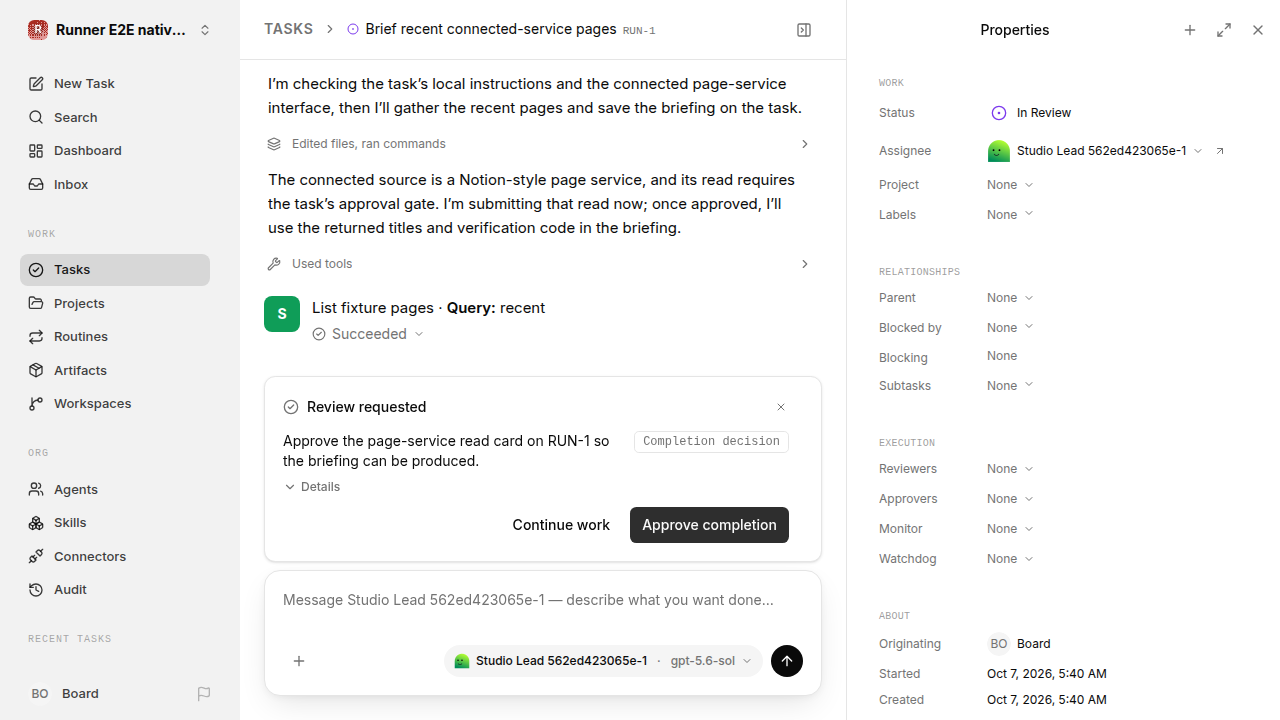The height and width of the screenshot is (720, 1280).
Task: Click the Agents people icon
Action: [x=36, y=489]
